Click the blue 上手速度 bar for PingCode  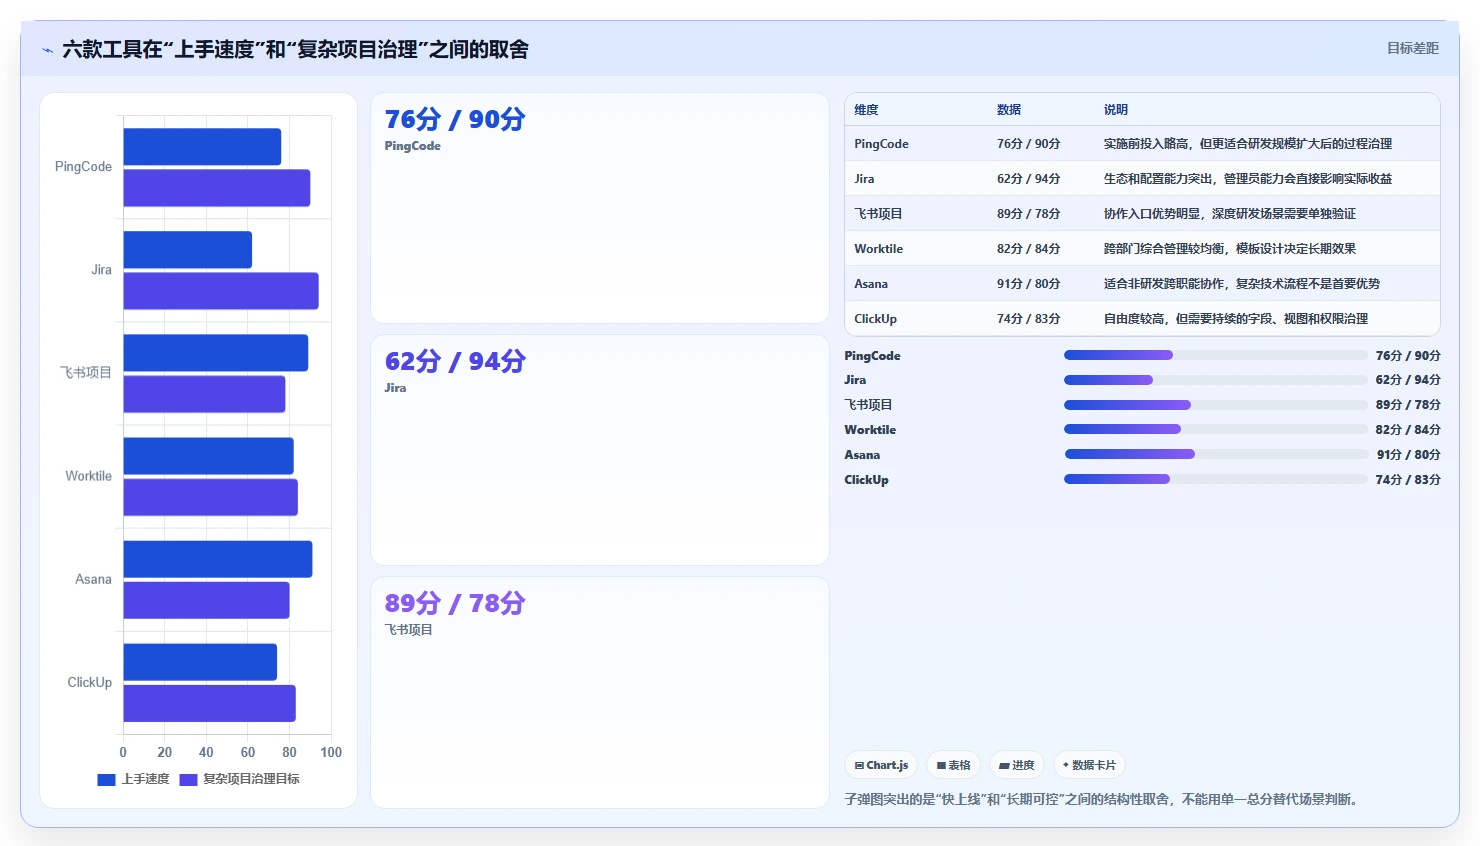[202, 147]
